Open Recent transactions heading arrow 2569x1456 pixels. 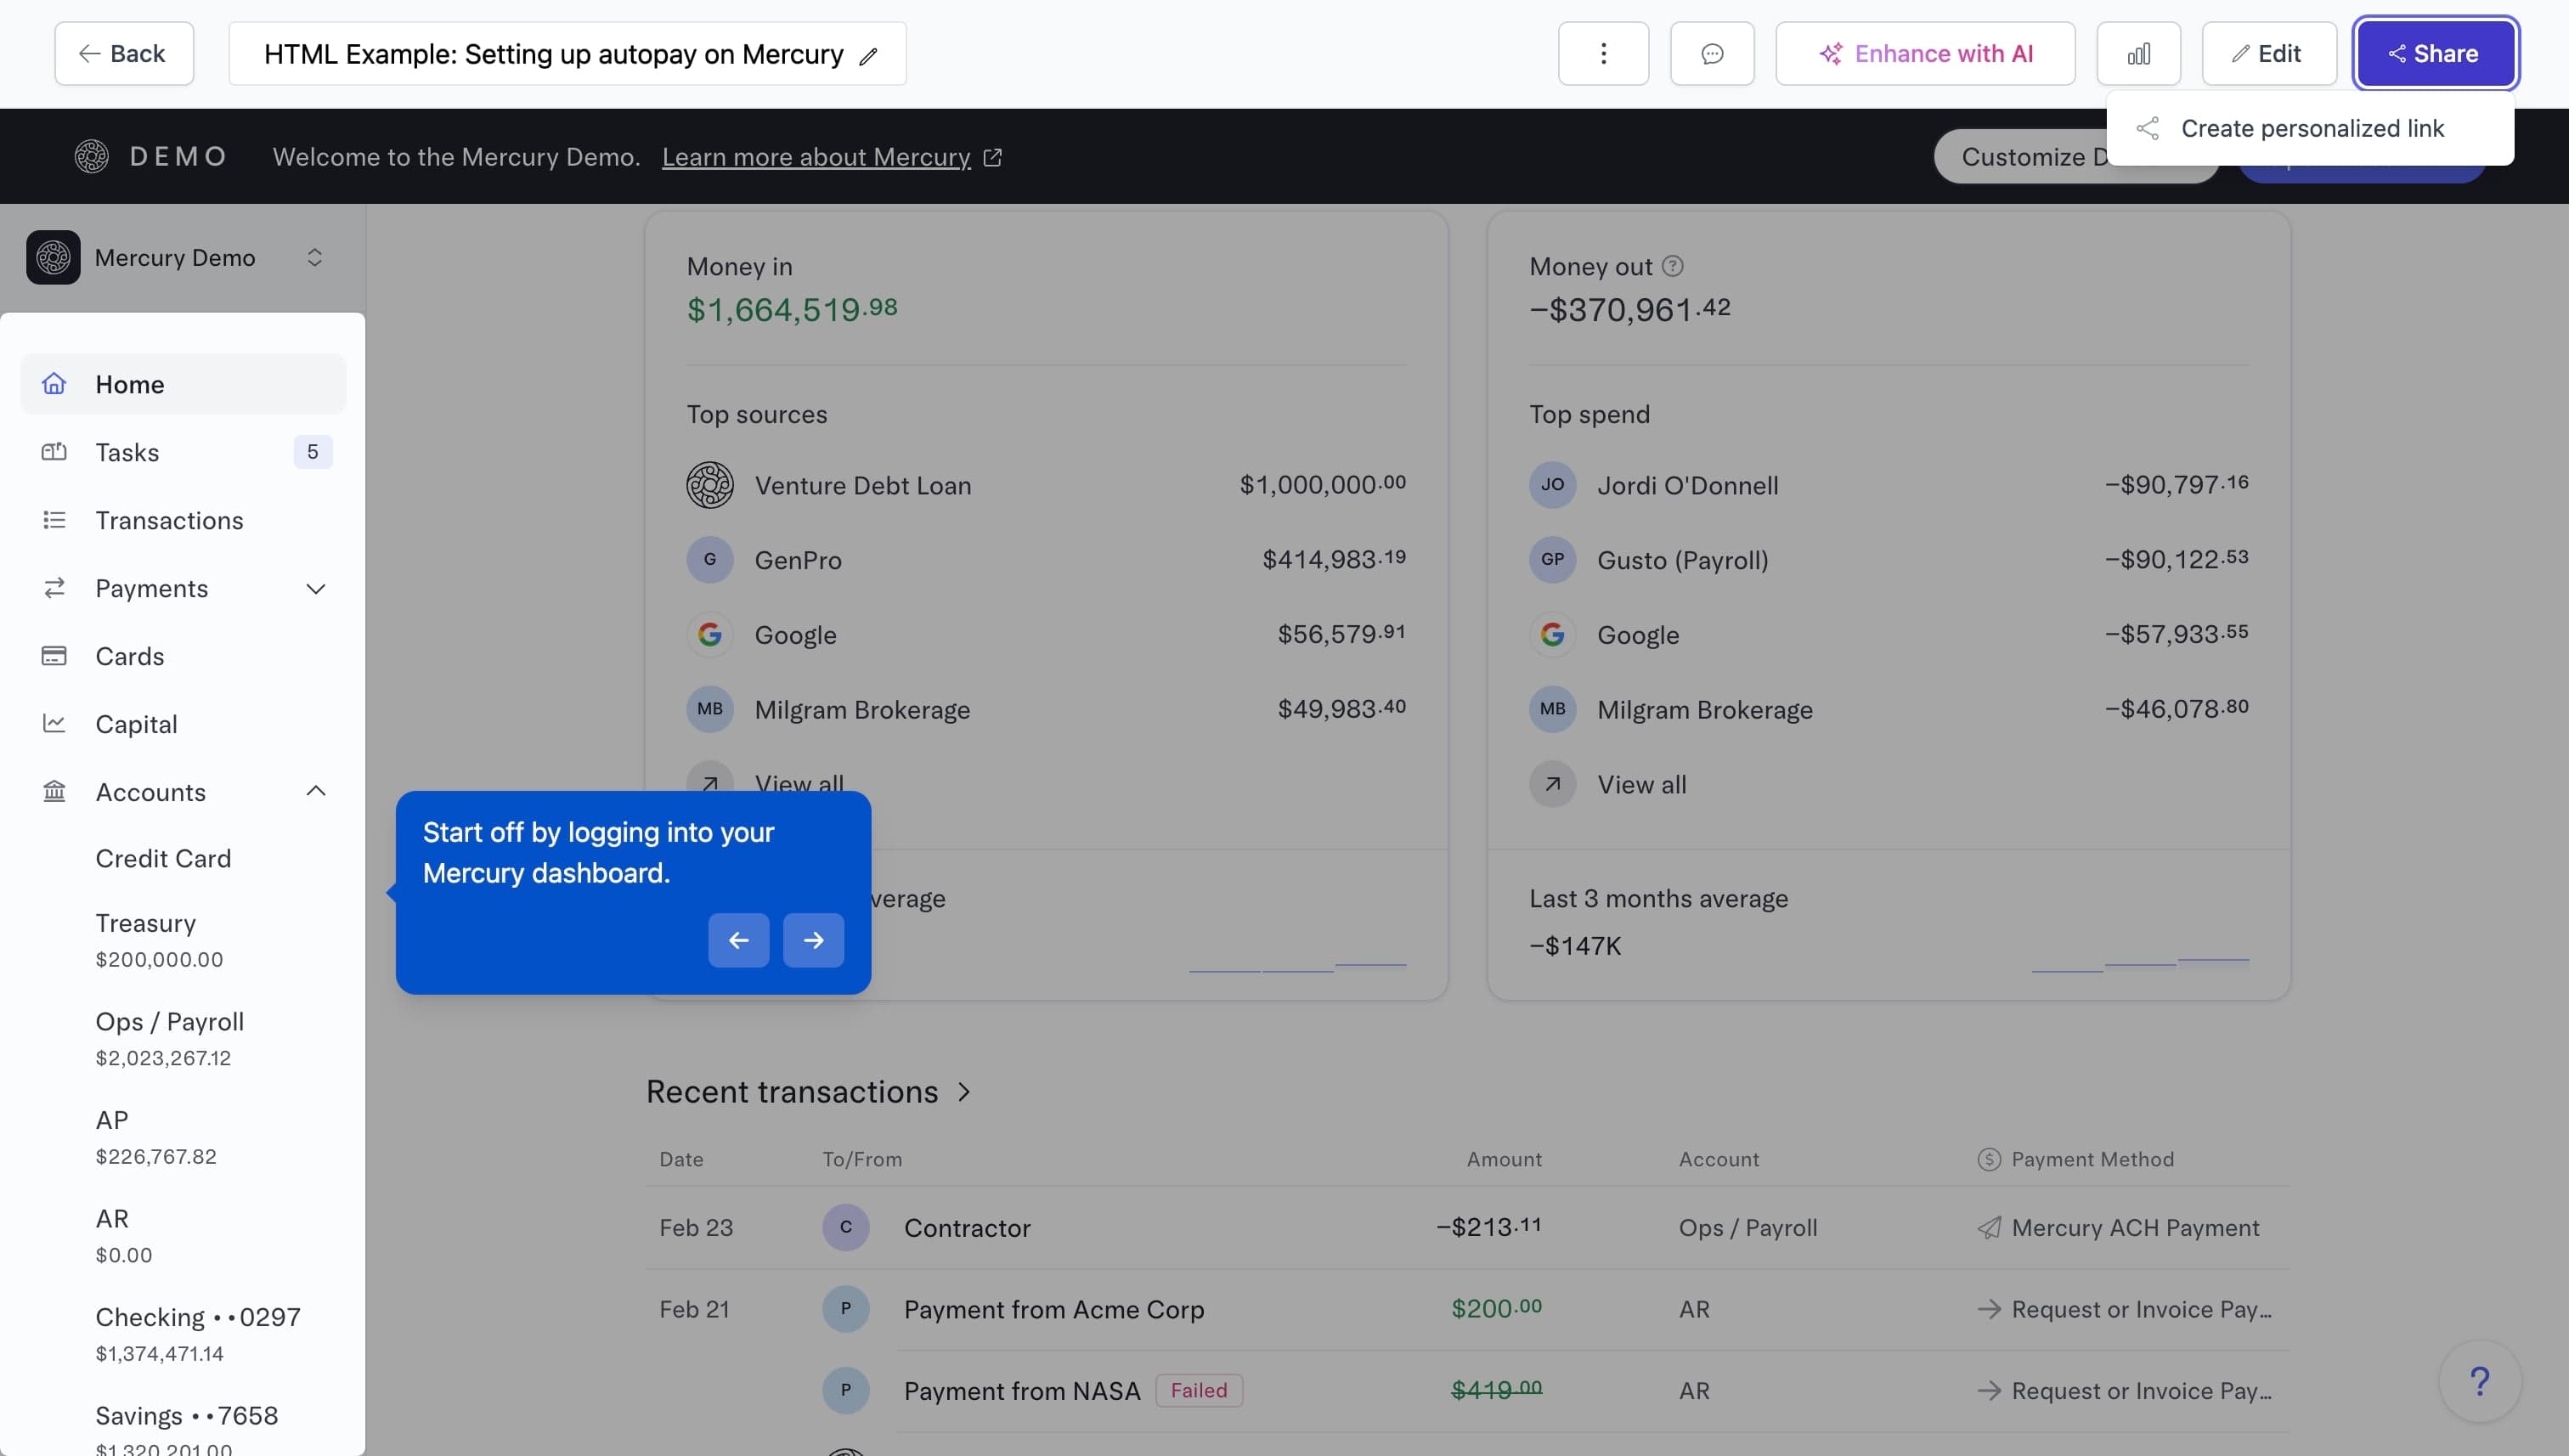(964, 1092)
